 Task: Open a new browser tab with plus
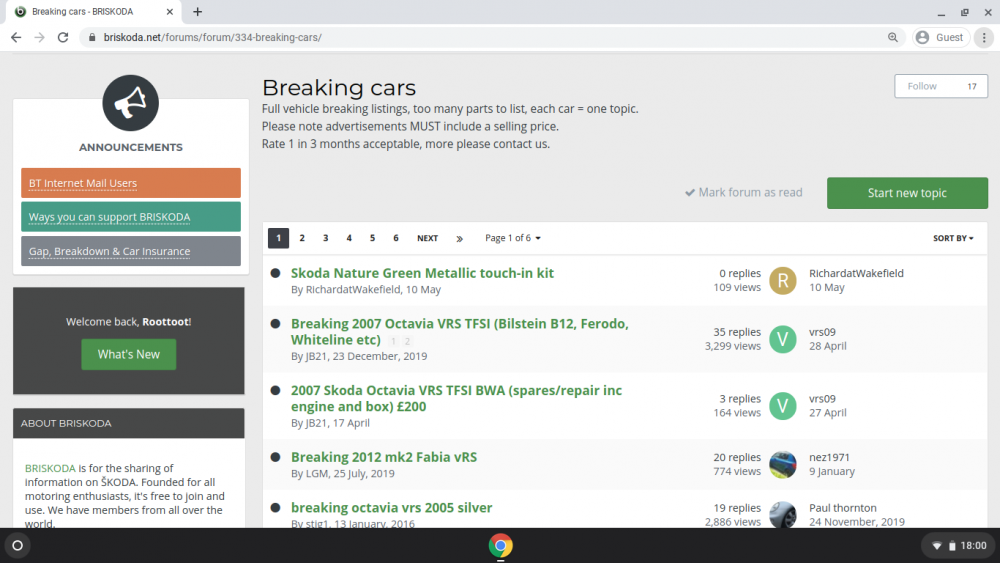[x=198, y=11]
